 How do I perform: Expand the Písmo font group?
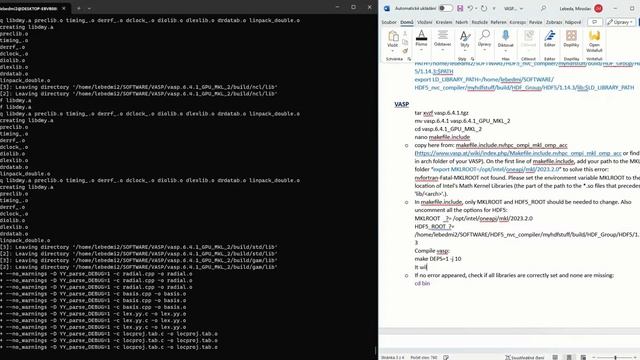point(421,41)
